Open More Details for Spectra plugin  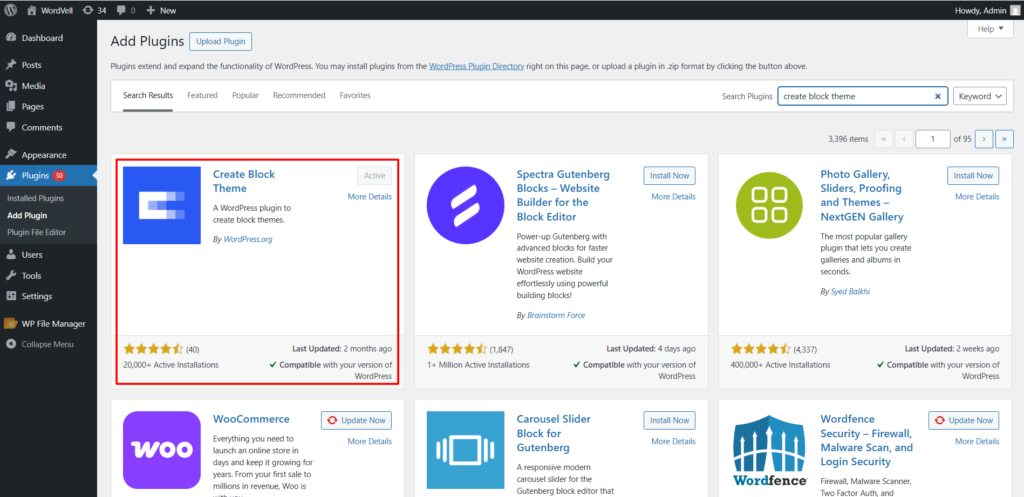point(673,197)
